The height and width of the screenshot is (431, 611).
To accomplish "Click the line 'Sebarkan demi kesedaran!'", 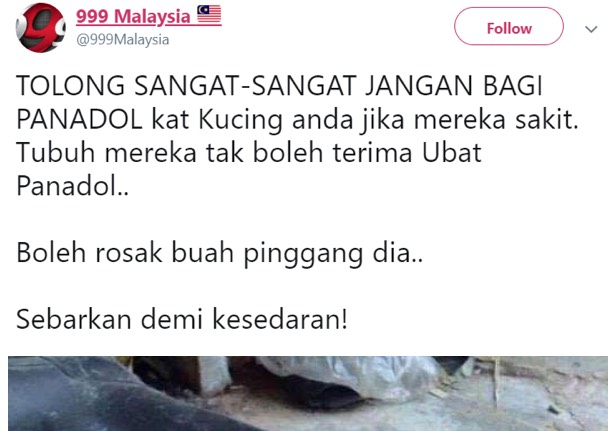I will [182, 319].
